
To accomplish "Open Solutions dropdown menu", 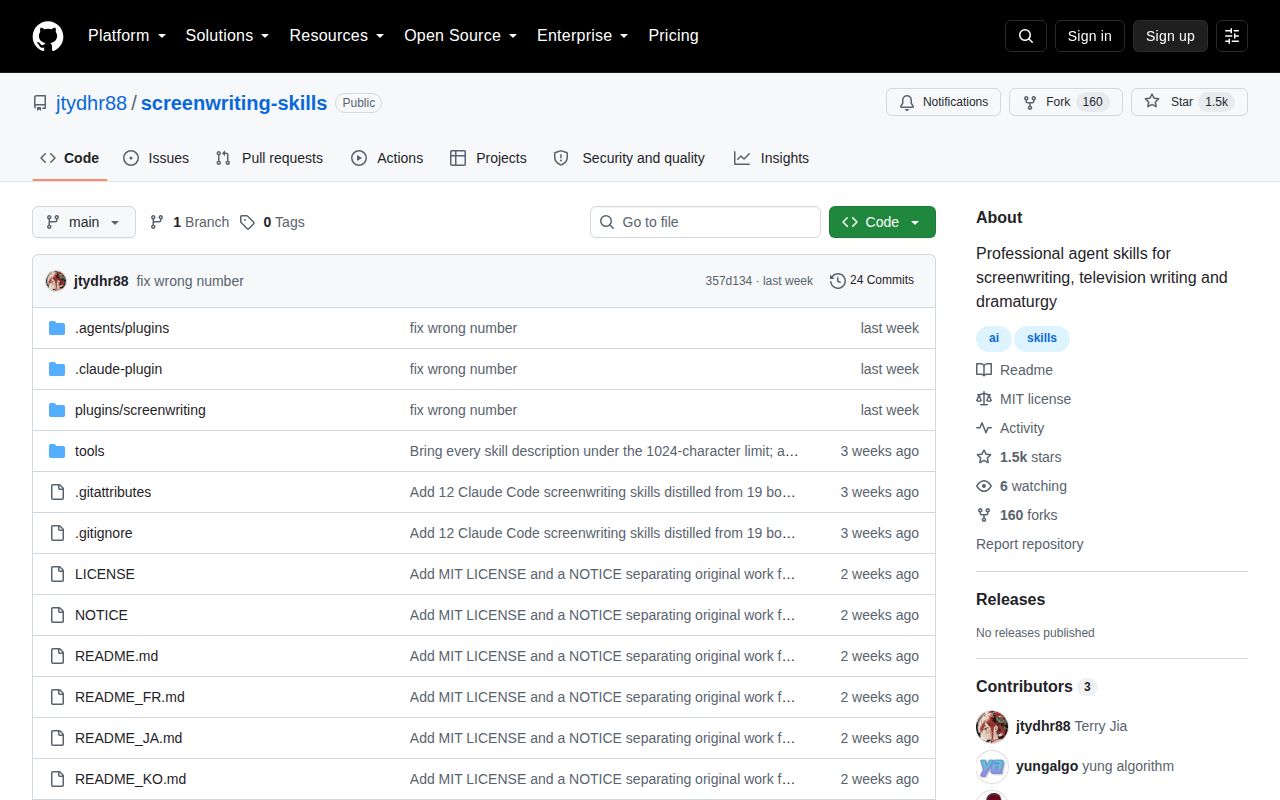I will pyautogui.click(x=227, y=36).
